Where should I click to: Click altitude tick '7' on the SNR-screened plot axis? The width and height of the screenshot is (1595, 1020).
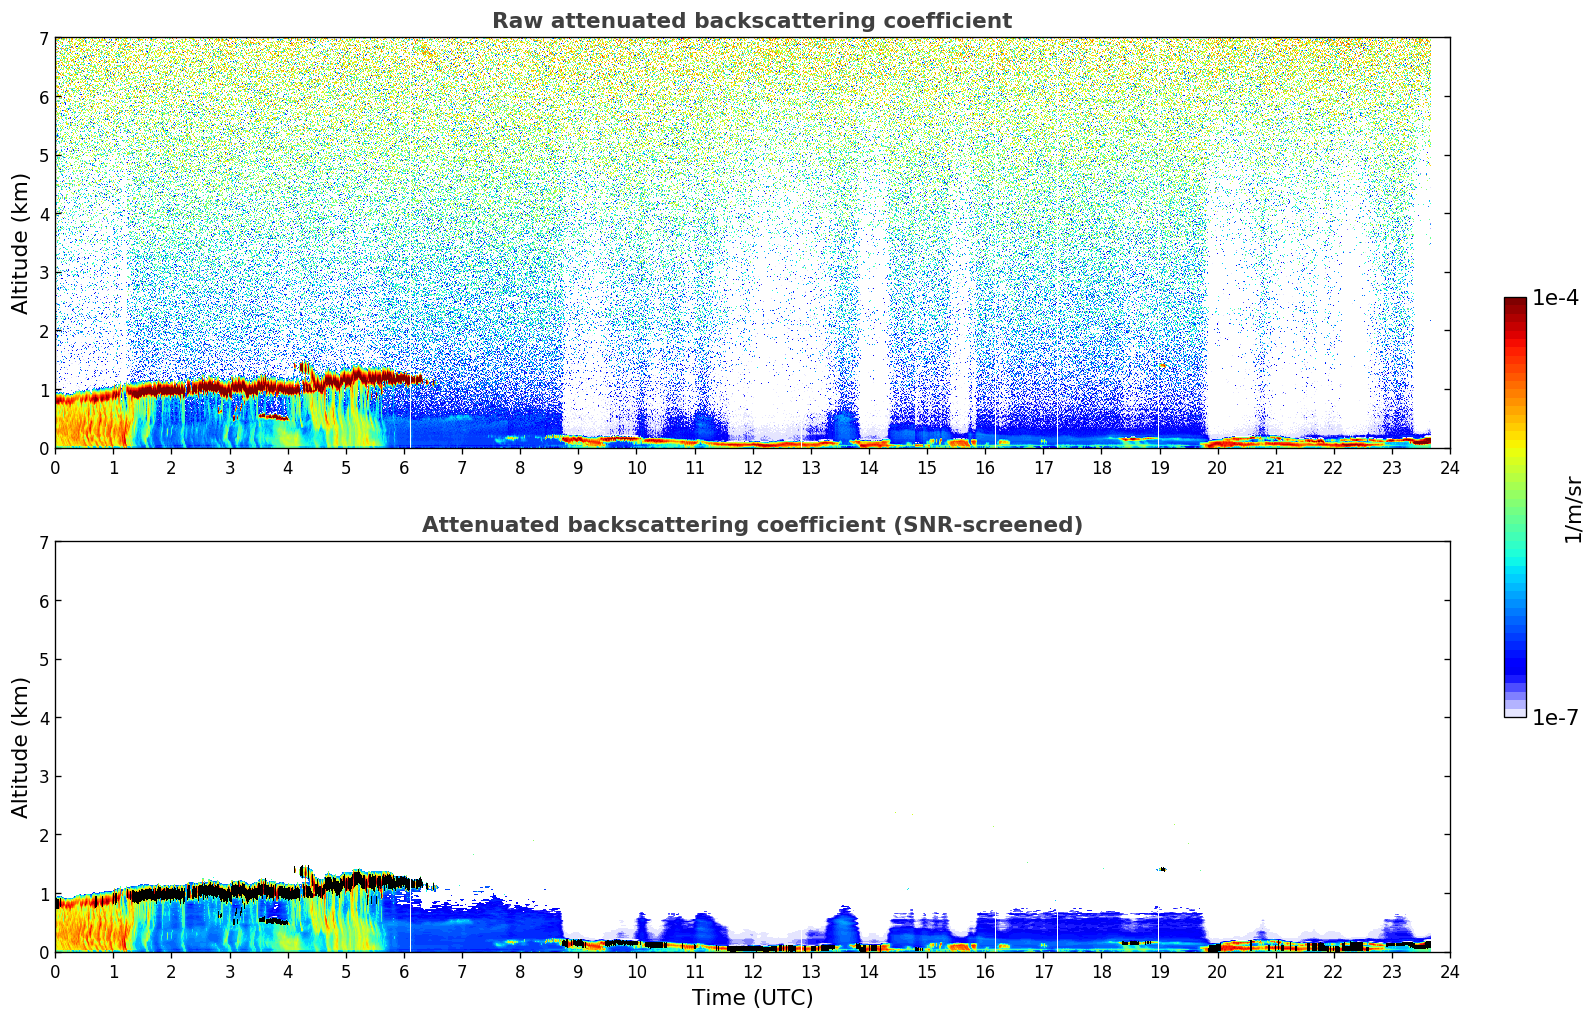tap(43, 543)
